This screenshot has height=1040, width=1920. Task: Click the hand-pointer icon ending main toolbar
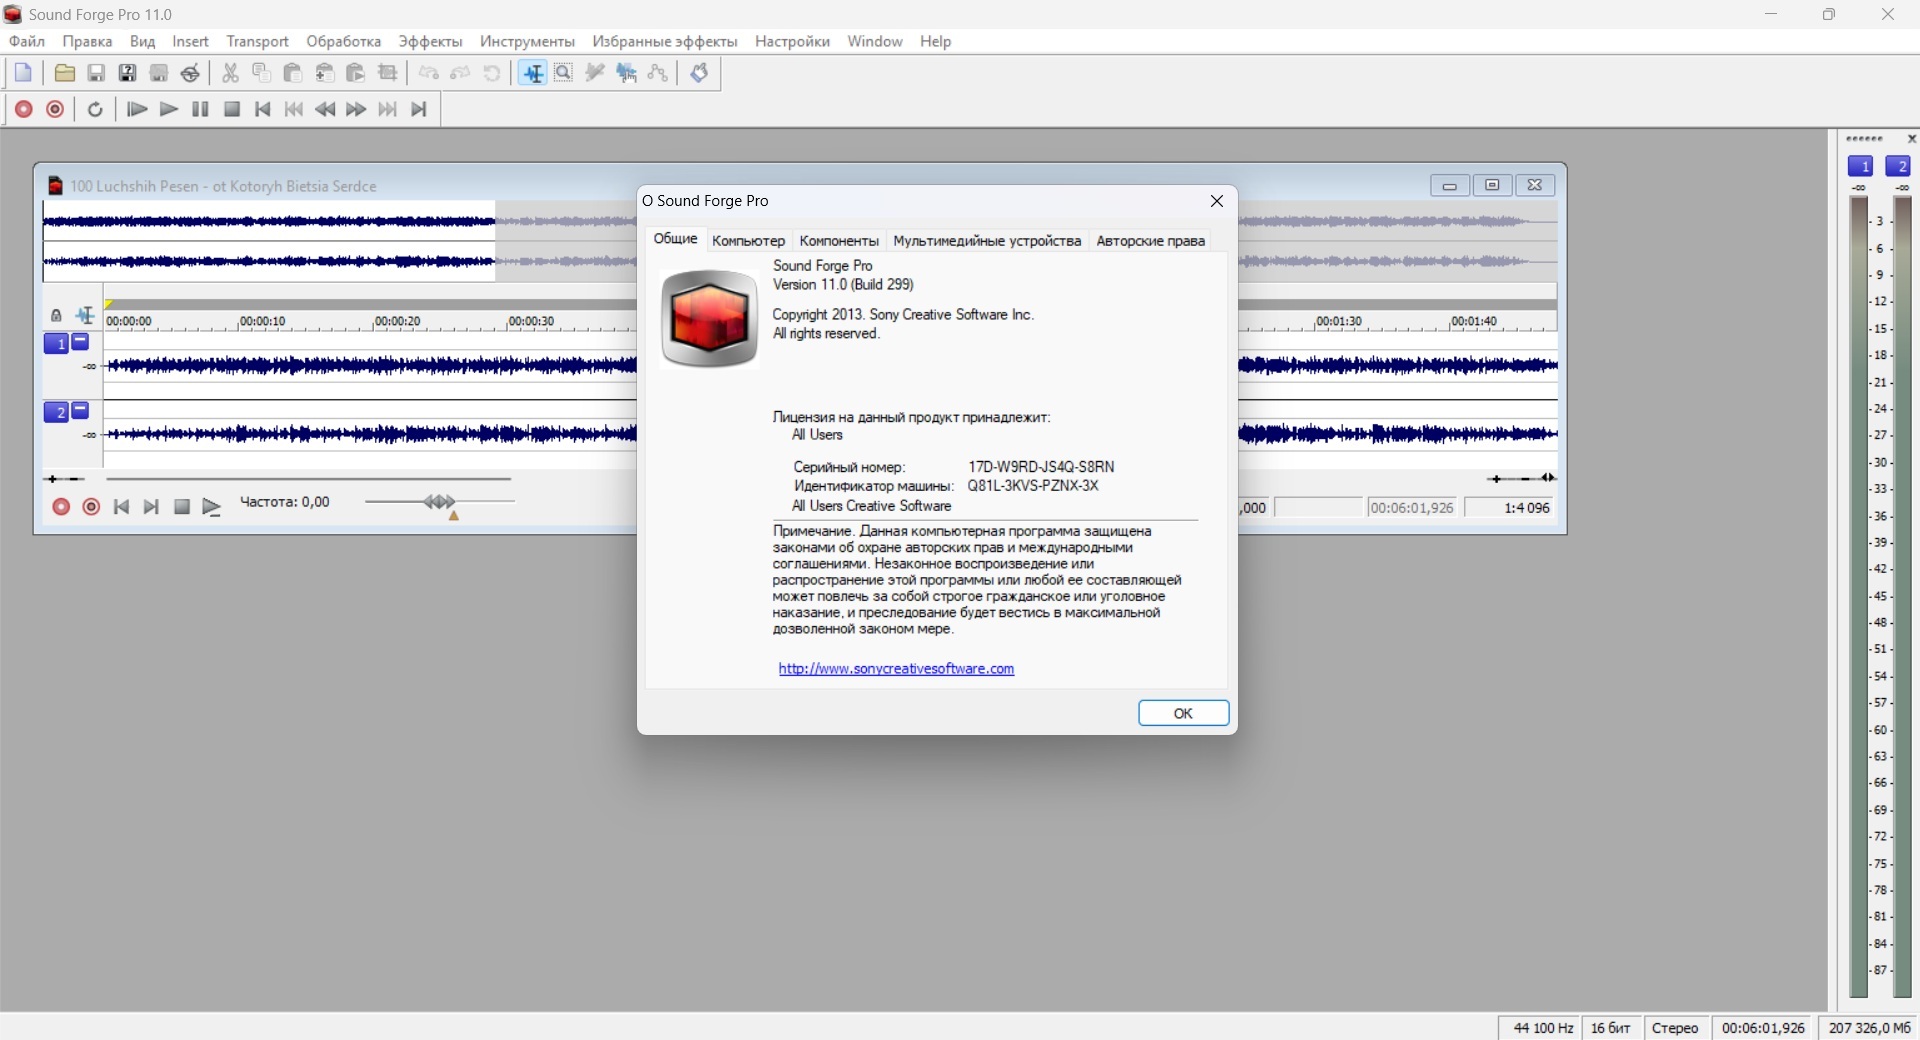[x=700, y=73]
